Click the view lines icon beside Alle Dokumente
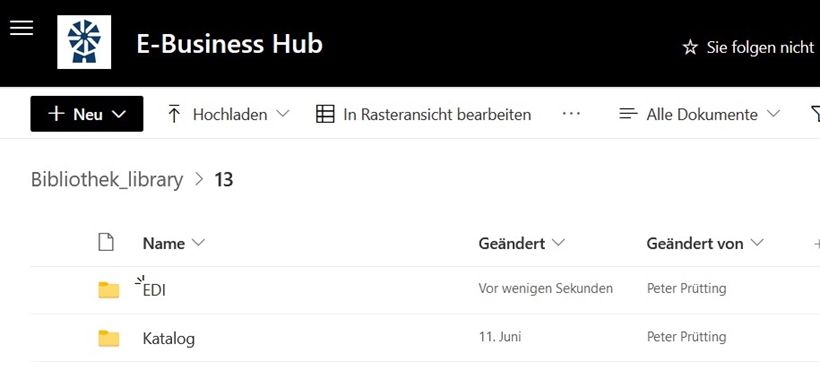The width and height of the screenshot is (820, 370). 628,113
